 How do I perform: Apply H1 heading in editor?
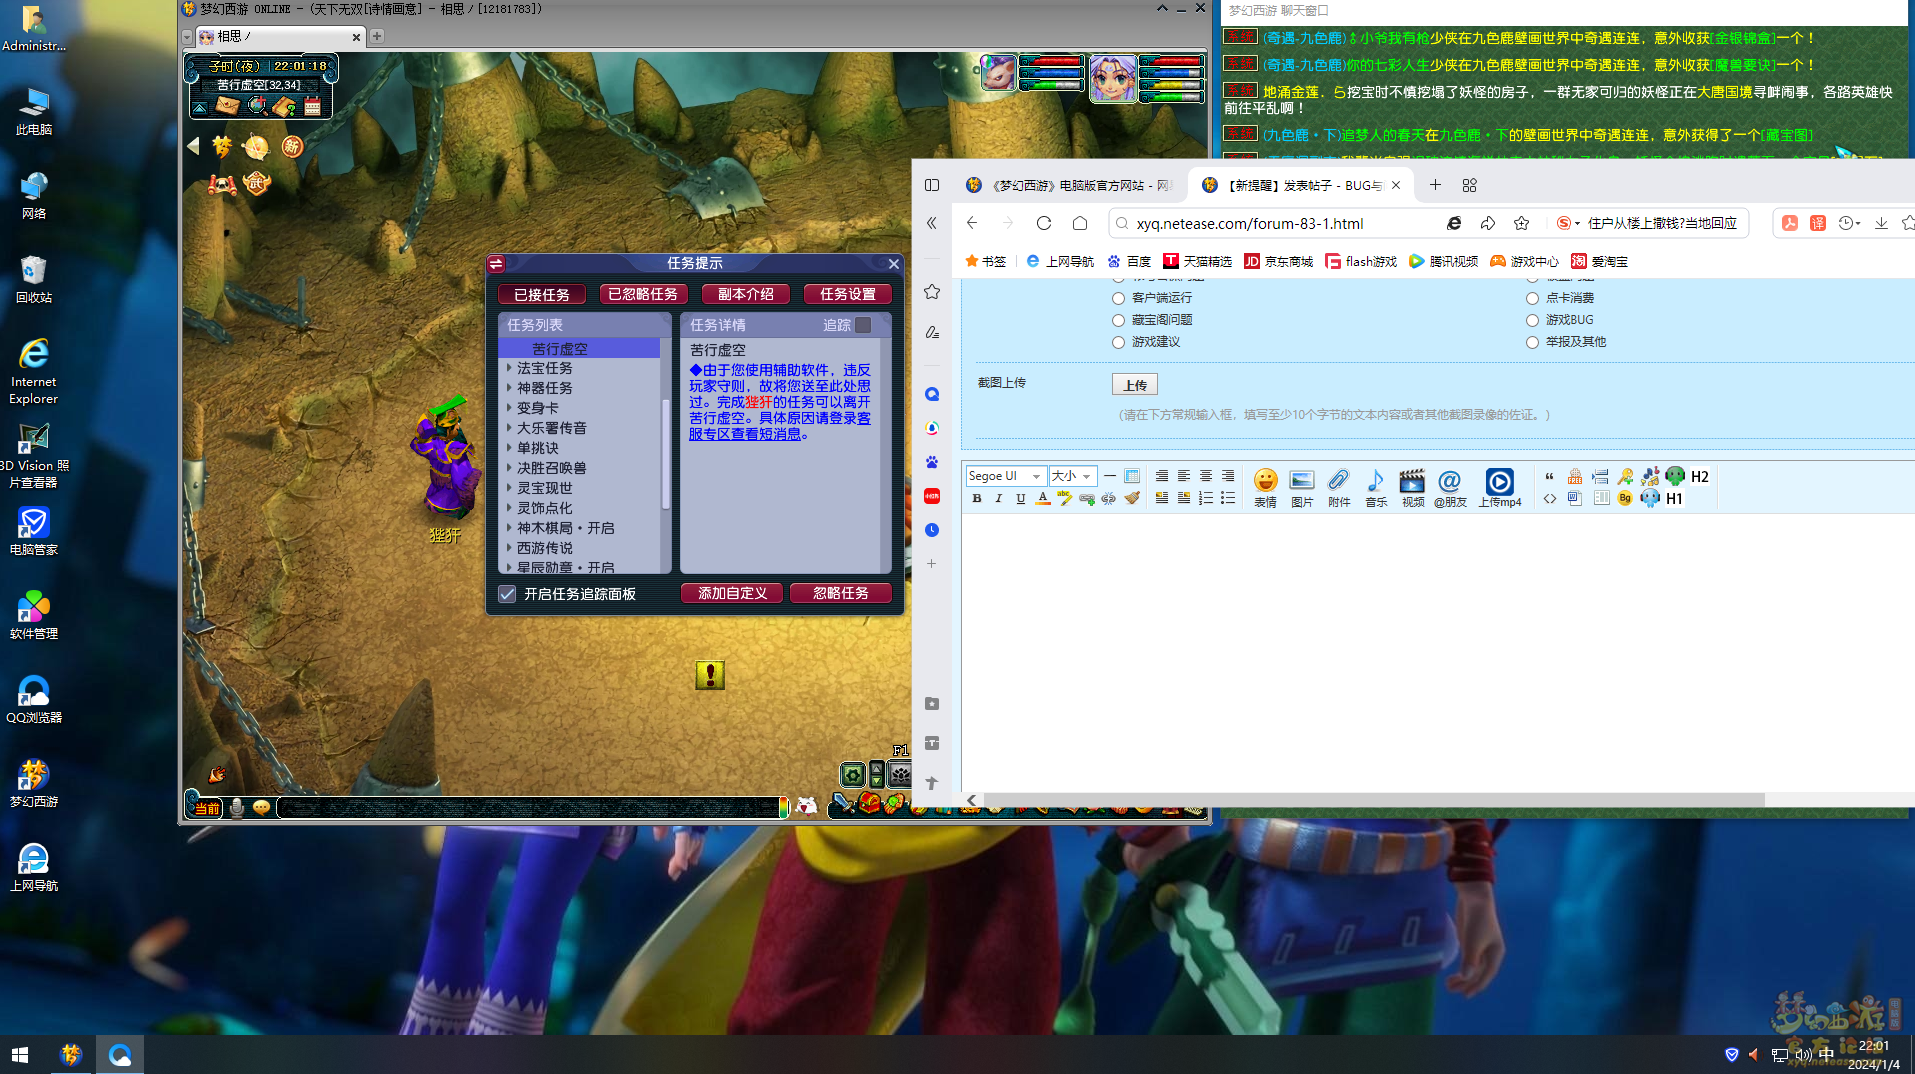point(1674,498)
